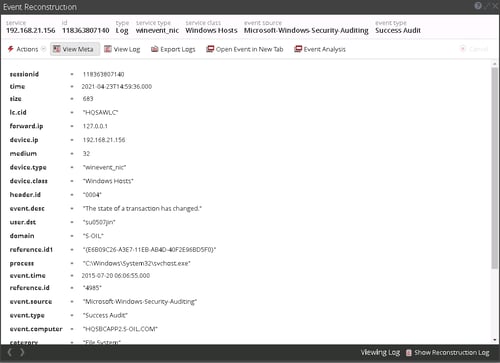Click service type value winevent_nic
This screenshot has height=363, width=500.
[x=157, y=30]
